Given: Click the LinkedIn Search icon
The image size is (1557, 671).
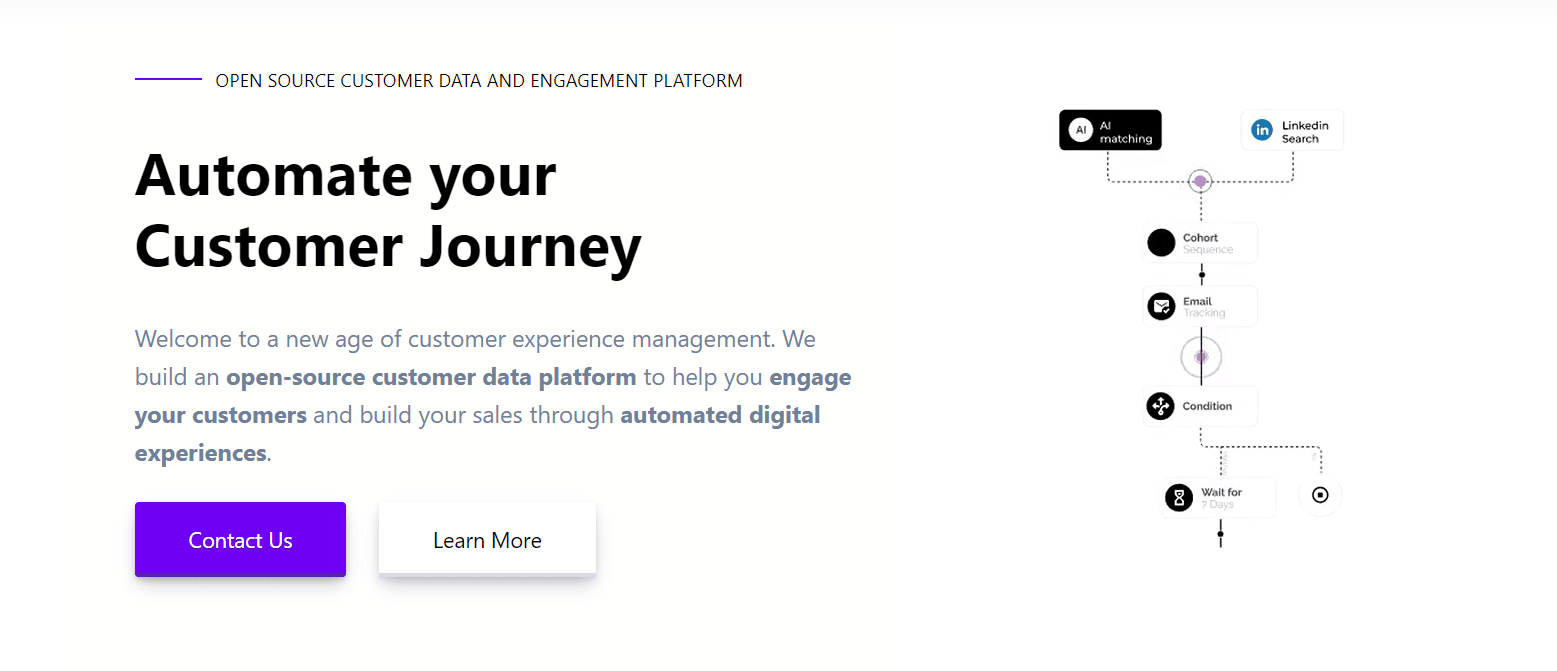Looking at the screenshot, I should coord(1262,129).
